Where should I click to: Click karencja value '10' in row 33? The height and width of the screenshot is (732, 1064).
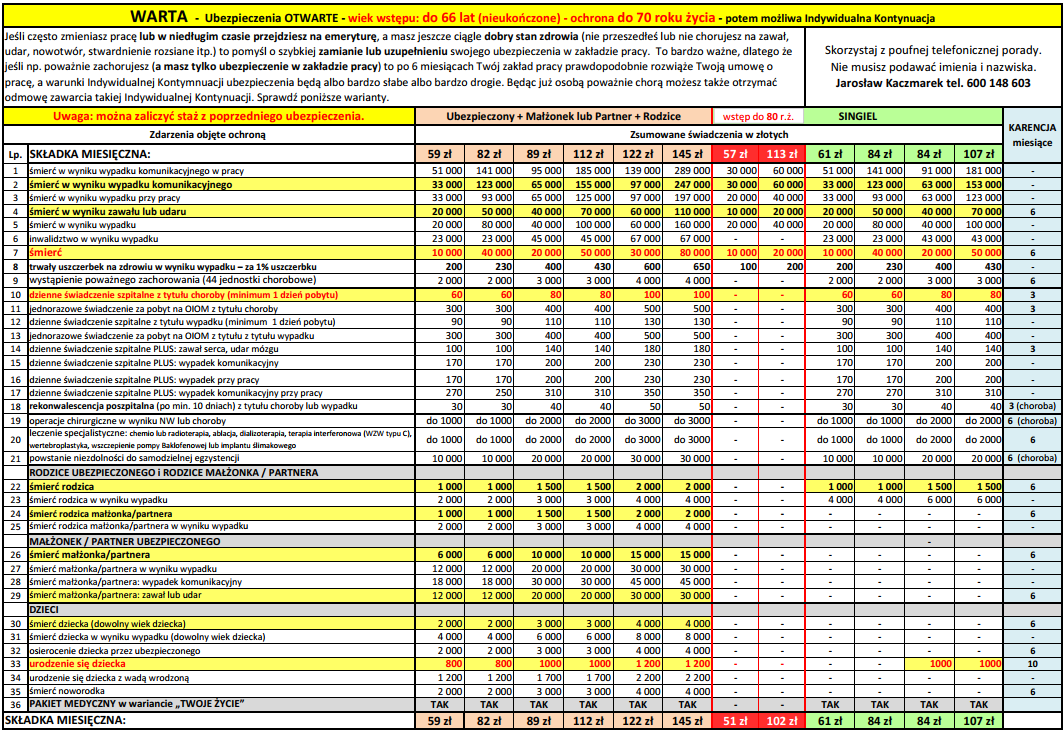coord(1032,664)
